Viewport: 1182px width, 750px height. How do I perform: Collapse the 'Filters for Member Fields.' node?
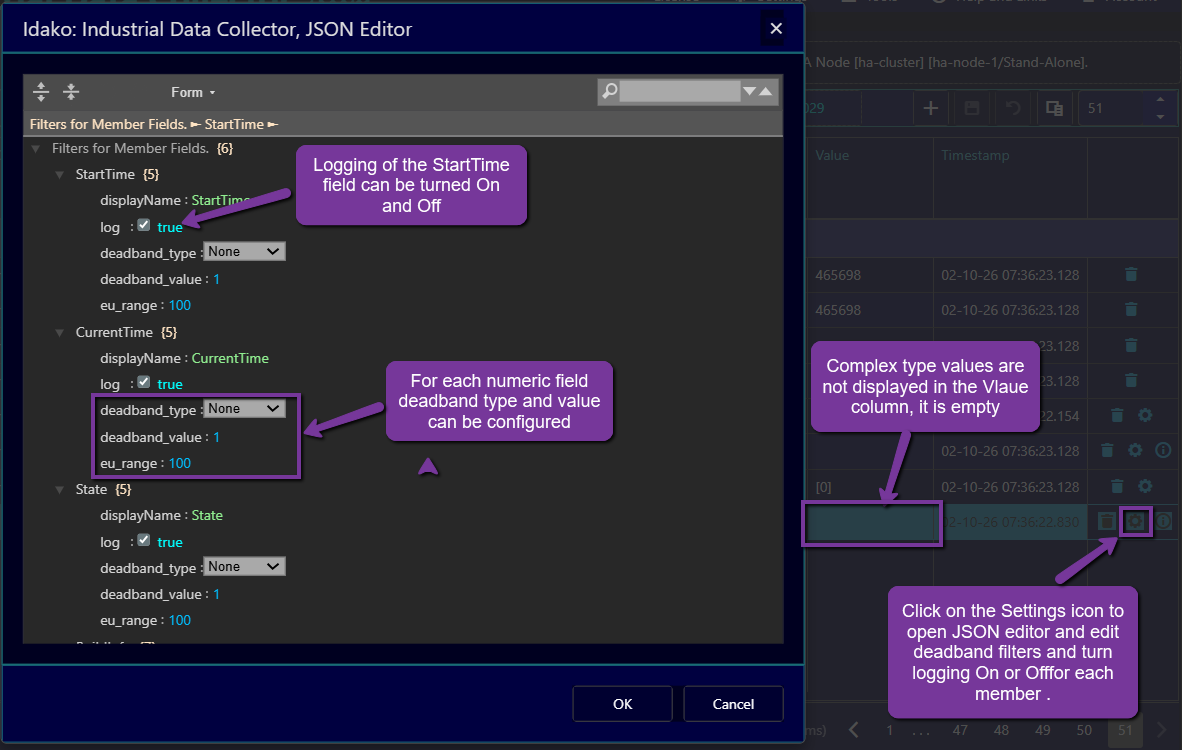pyautogui.click(x=35, y=148)
